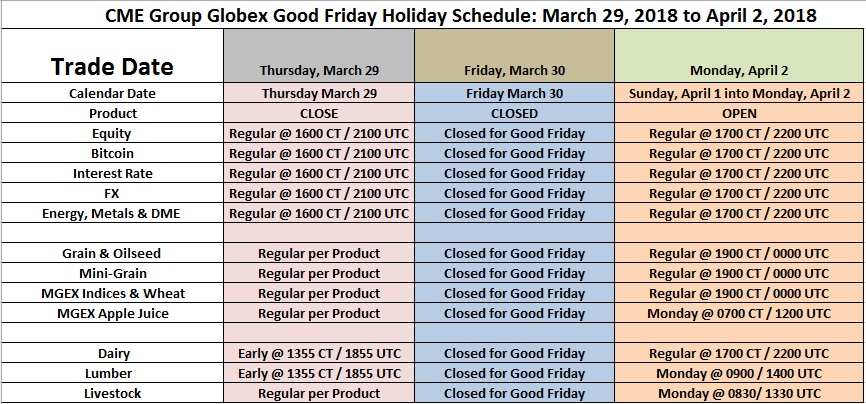Select the green 'Monday, April 2' column header
The width and height of the screenshot is (866, 404).
738,70
